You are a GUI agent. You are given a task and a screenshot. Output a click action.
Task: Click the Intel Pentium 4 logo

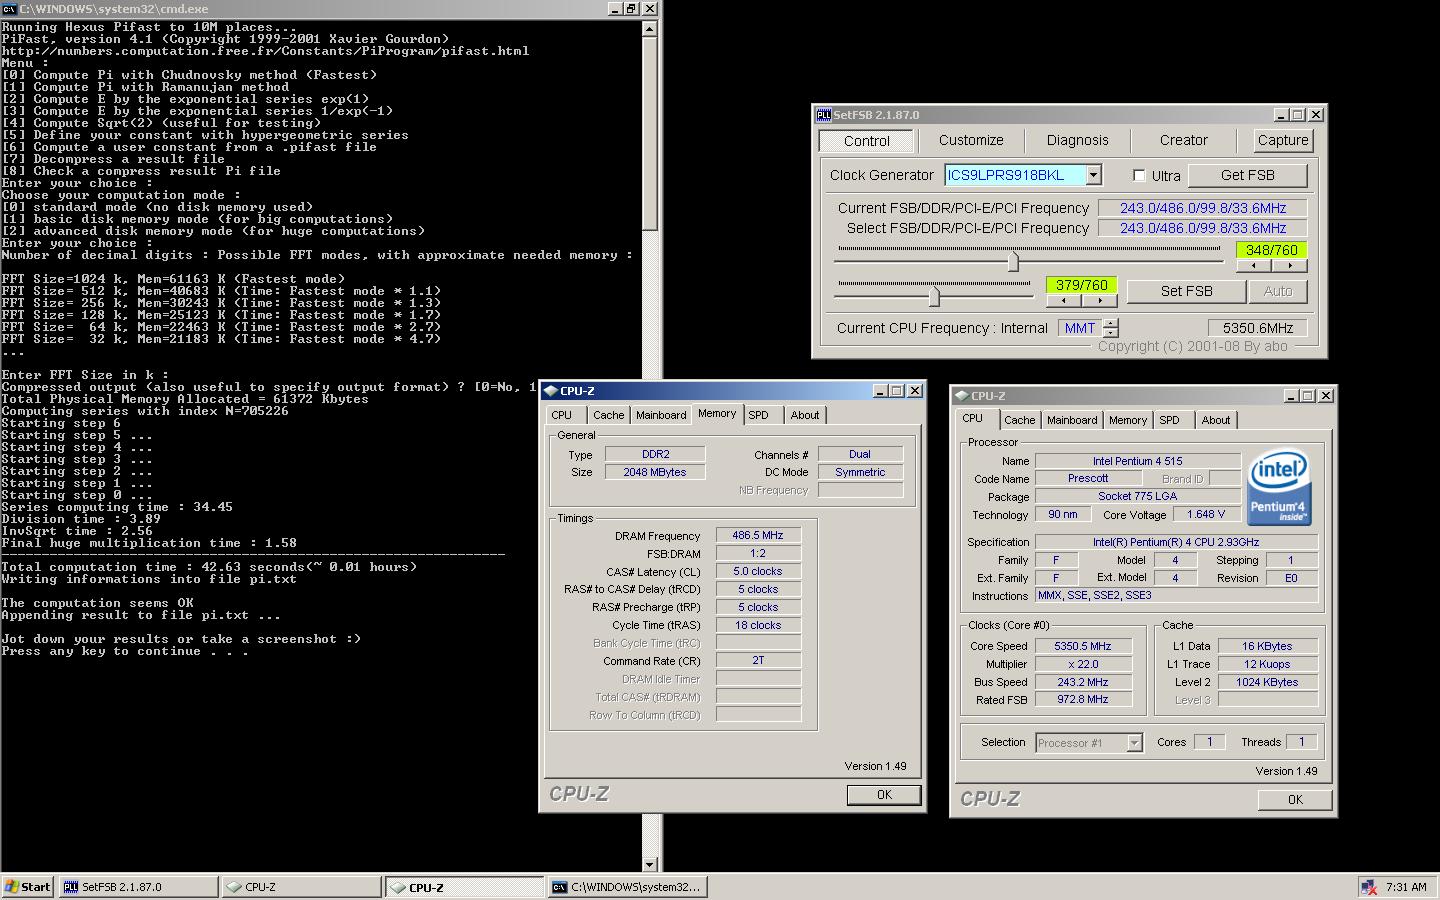pyautogui.click(x=1279, y=487)
